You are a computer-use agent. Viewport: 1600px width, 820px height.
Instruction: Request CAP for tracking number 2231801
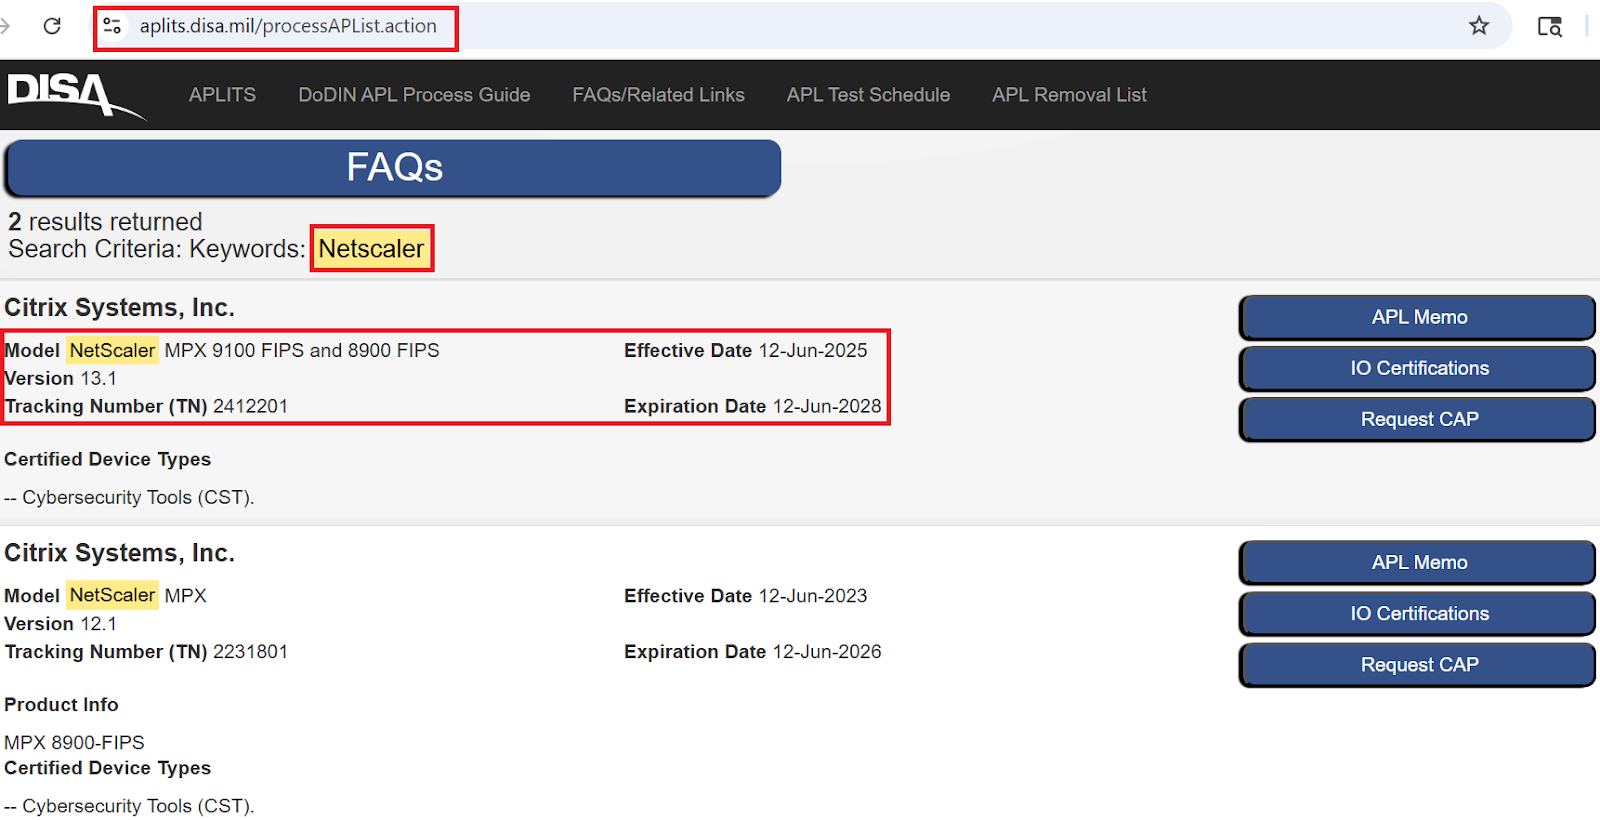click(x=1418, y=665)
